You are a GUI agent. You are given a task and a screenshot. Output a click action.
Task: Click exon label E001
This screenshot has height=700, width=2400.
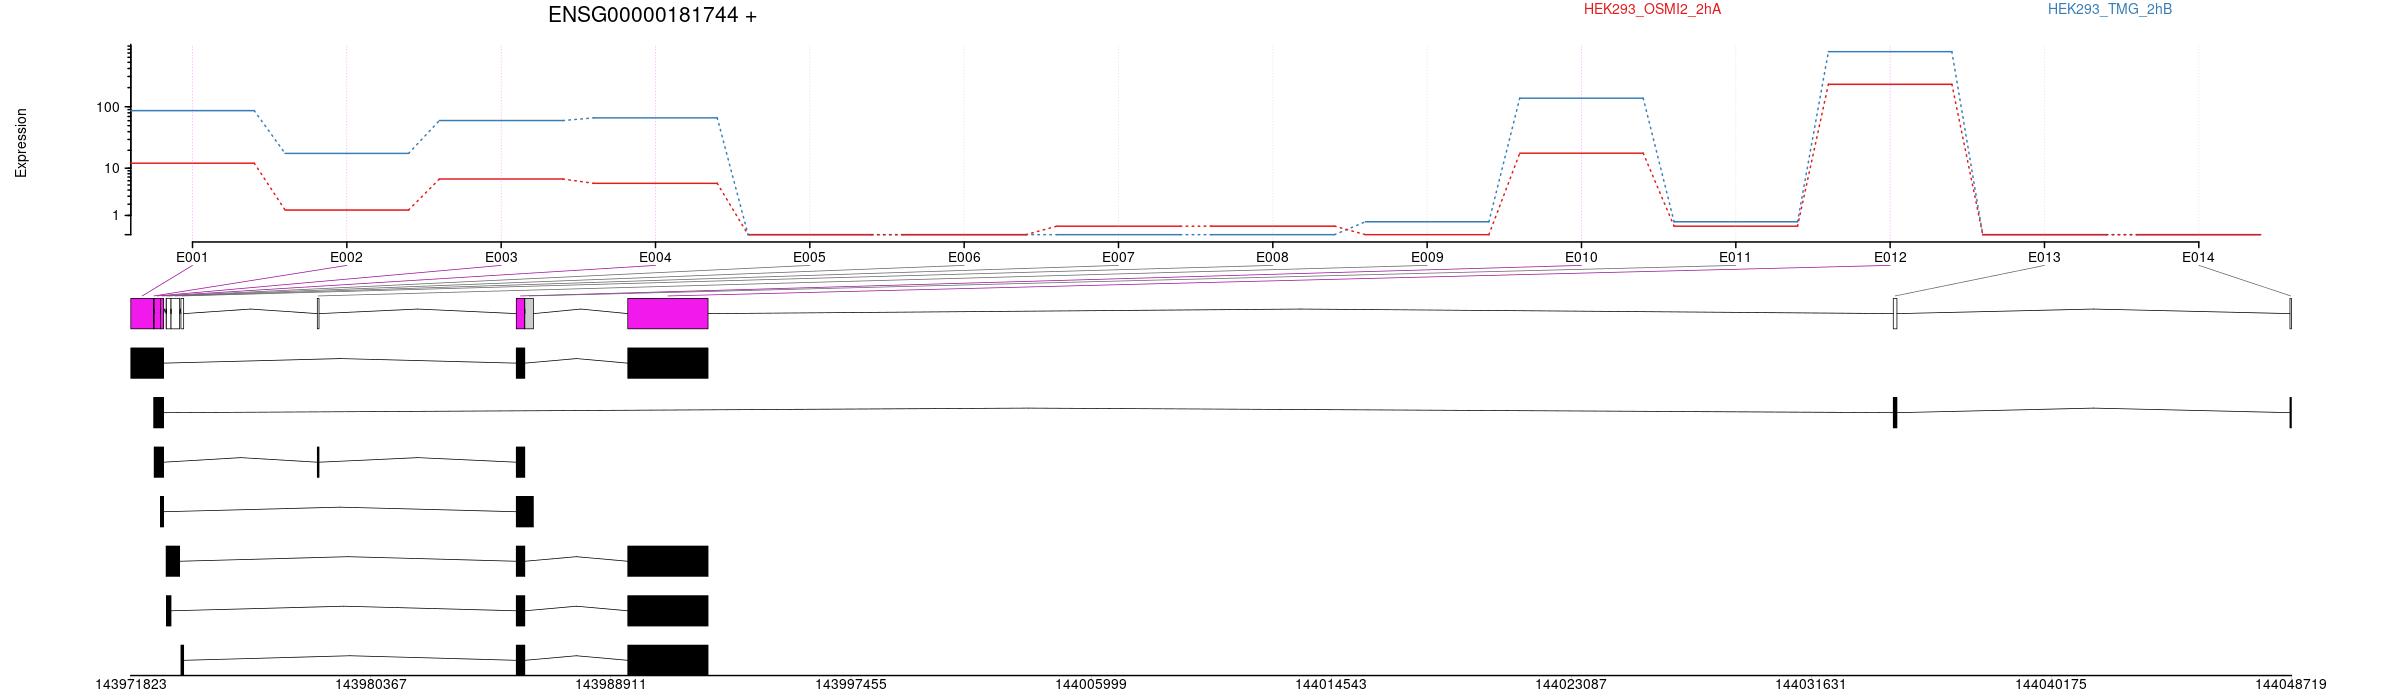[x=192, y=257]
